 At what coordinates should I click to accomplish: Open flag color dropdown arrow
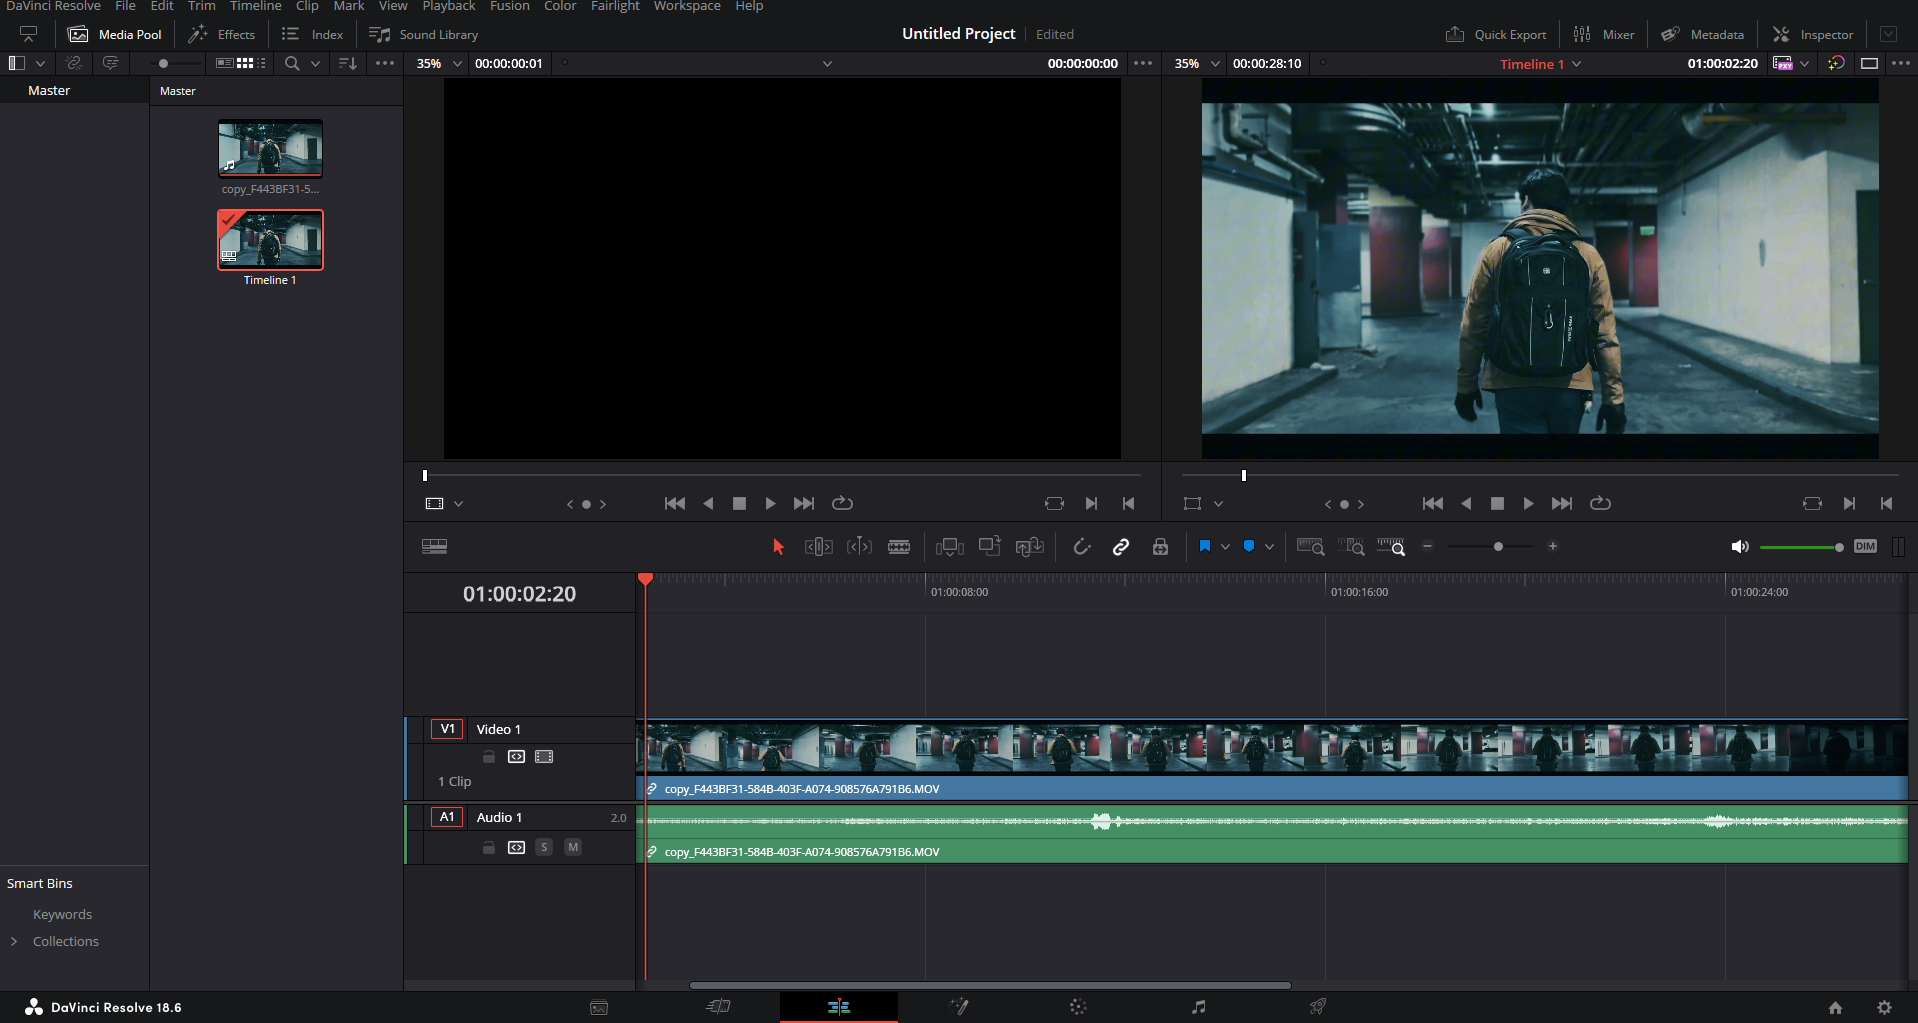tap(1225, 547)
